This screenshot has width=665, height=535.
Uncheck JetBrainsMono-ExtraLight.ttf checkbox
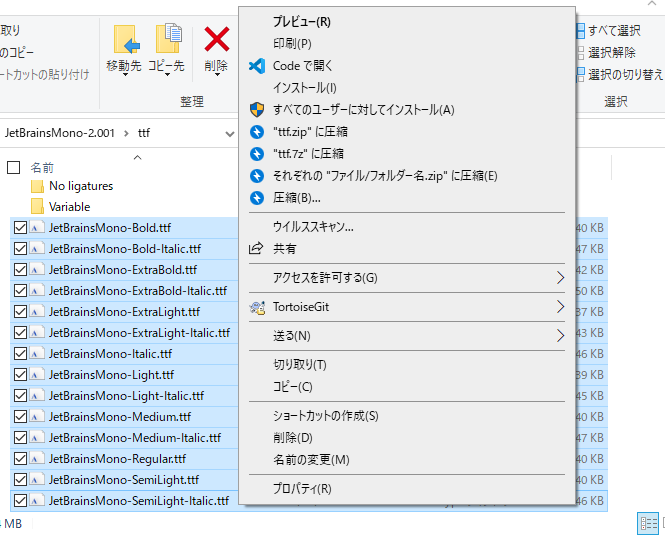click(20, 312)
